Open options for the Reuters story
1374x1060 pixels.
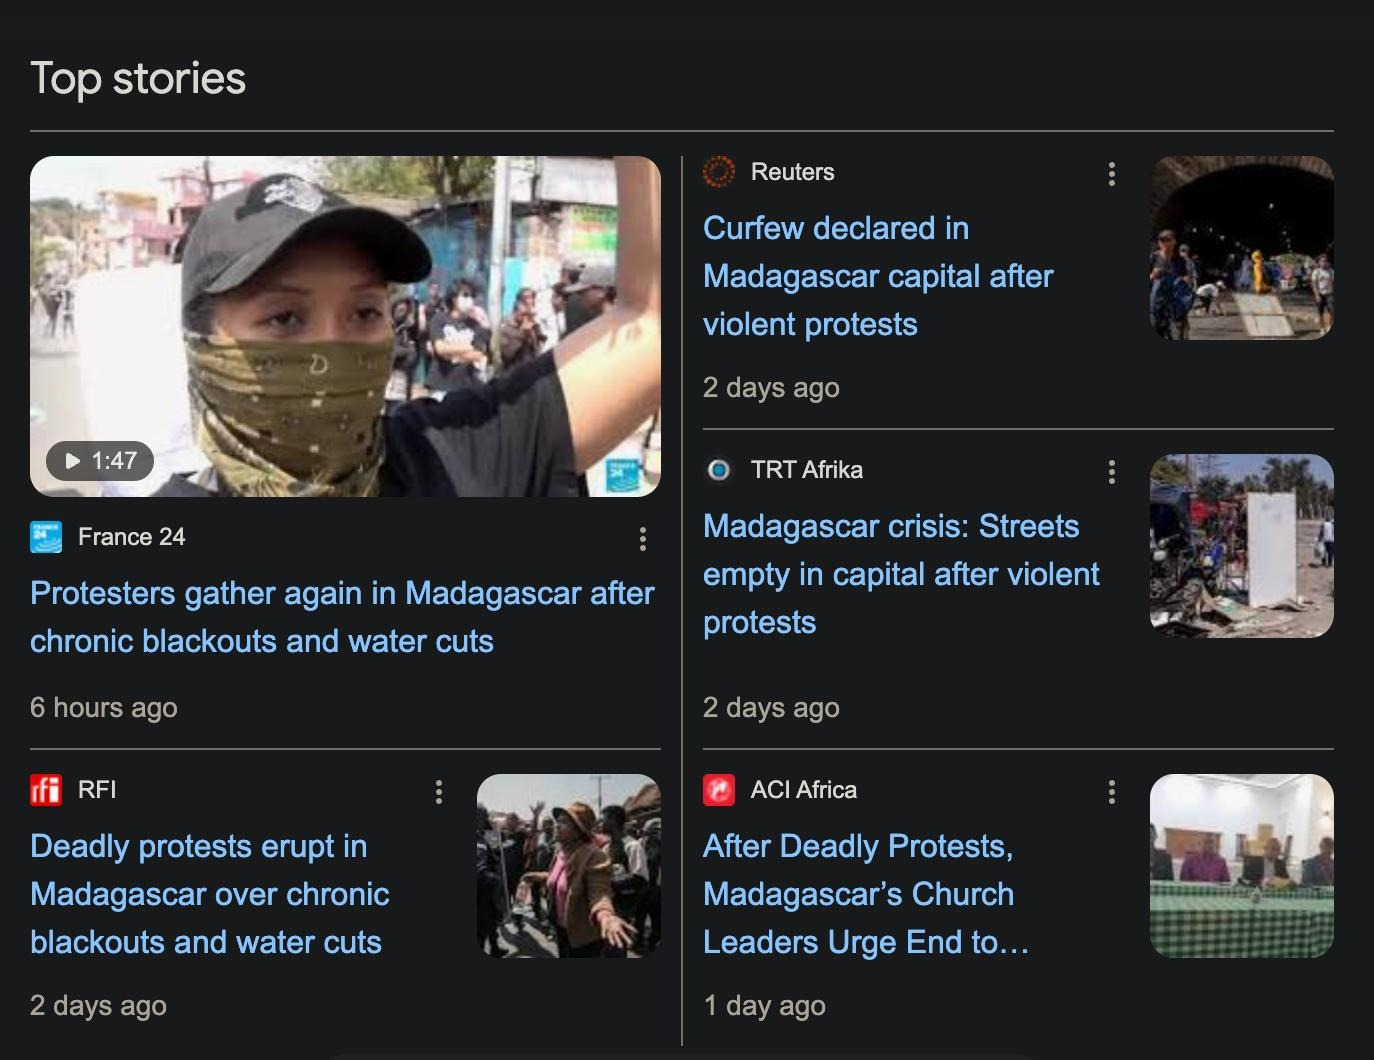1112,174
